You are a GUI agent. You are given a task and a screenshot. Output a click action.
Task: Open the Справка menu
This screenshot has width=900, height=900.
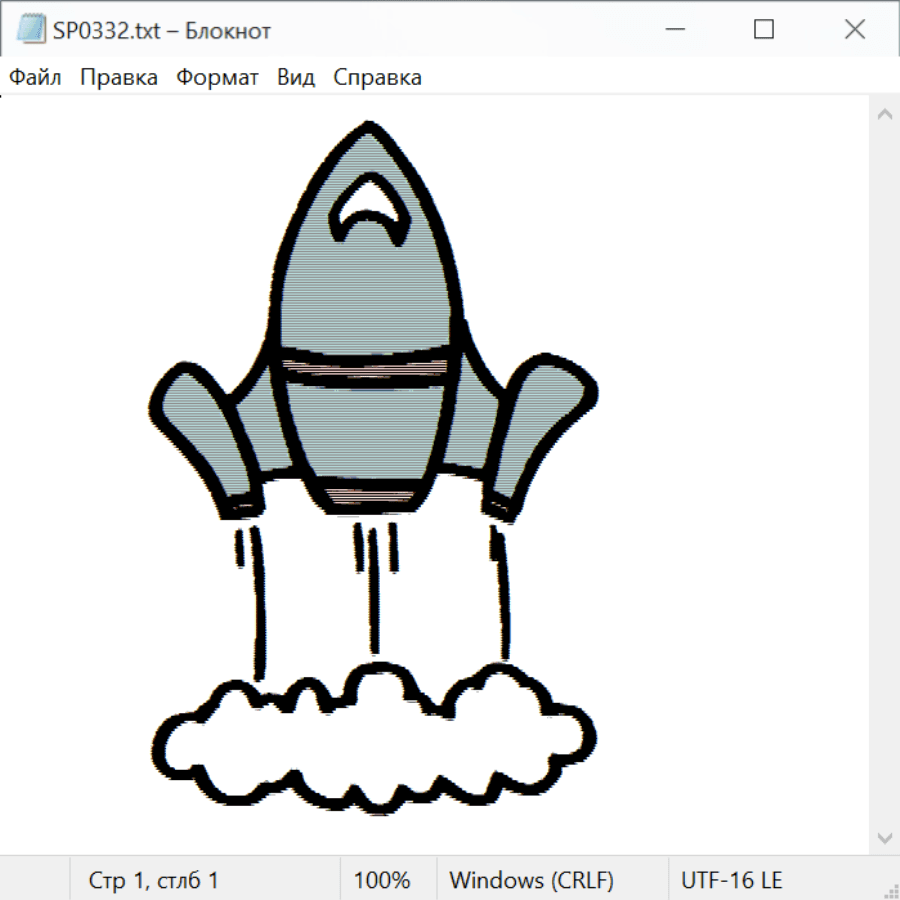point(377,78)
